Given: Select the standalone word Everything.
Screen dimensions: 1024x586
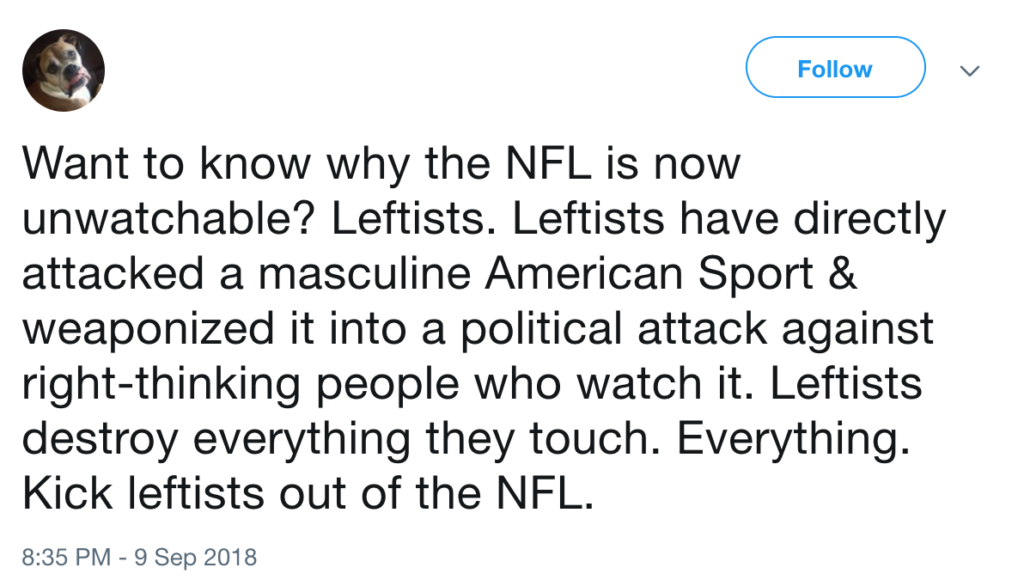Looking at the screenshot, I should [x=793, y=438].
